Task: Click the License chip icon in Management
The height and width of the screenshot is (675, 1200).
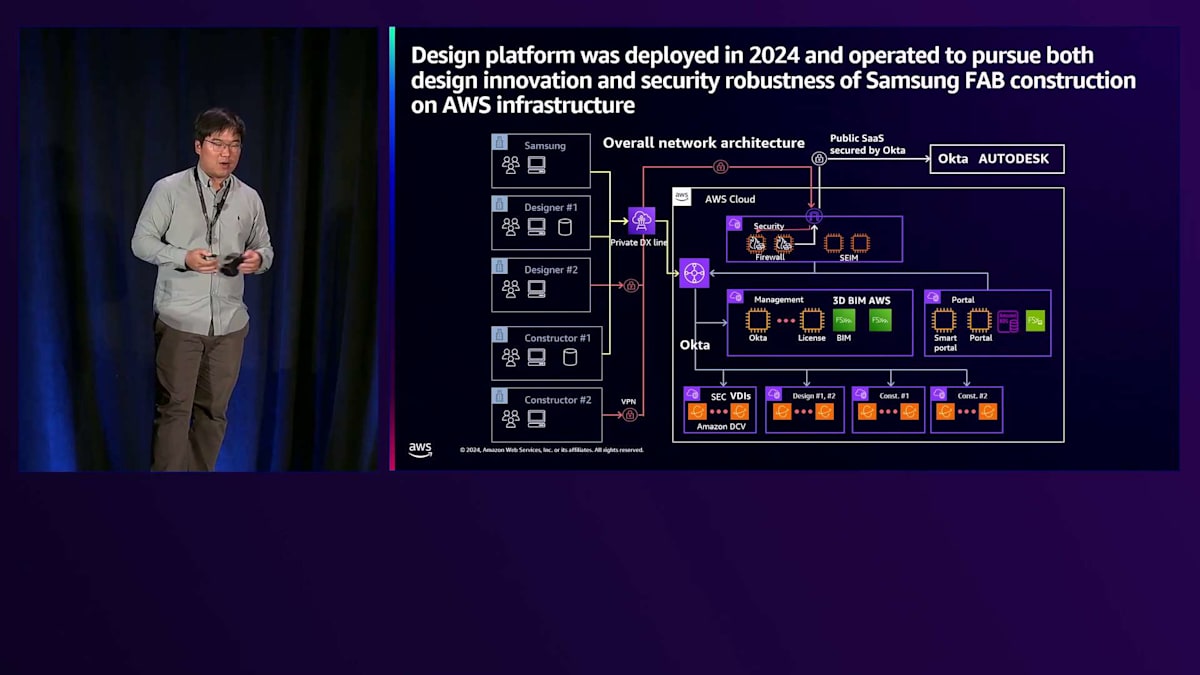Action: [810, 320]
